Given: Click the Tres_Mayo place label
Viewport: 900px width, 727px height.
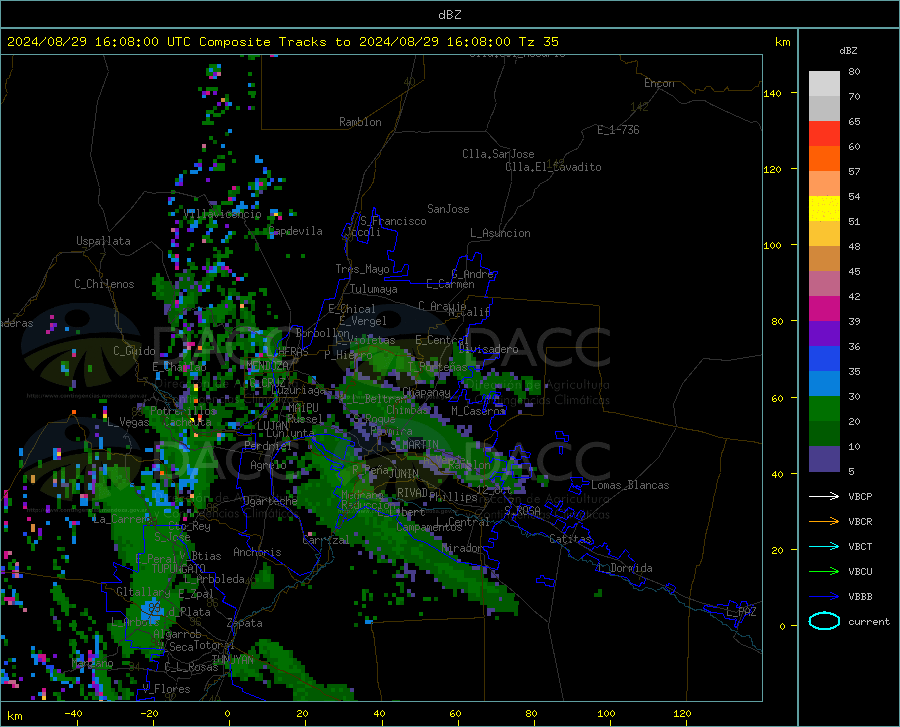Looking at the screenshot, I should tap(362, 269).
